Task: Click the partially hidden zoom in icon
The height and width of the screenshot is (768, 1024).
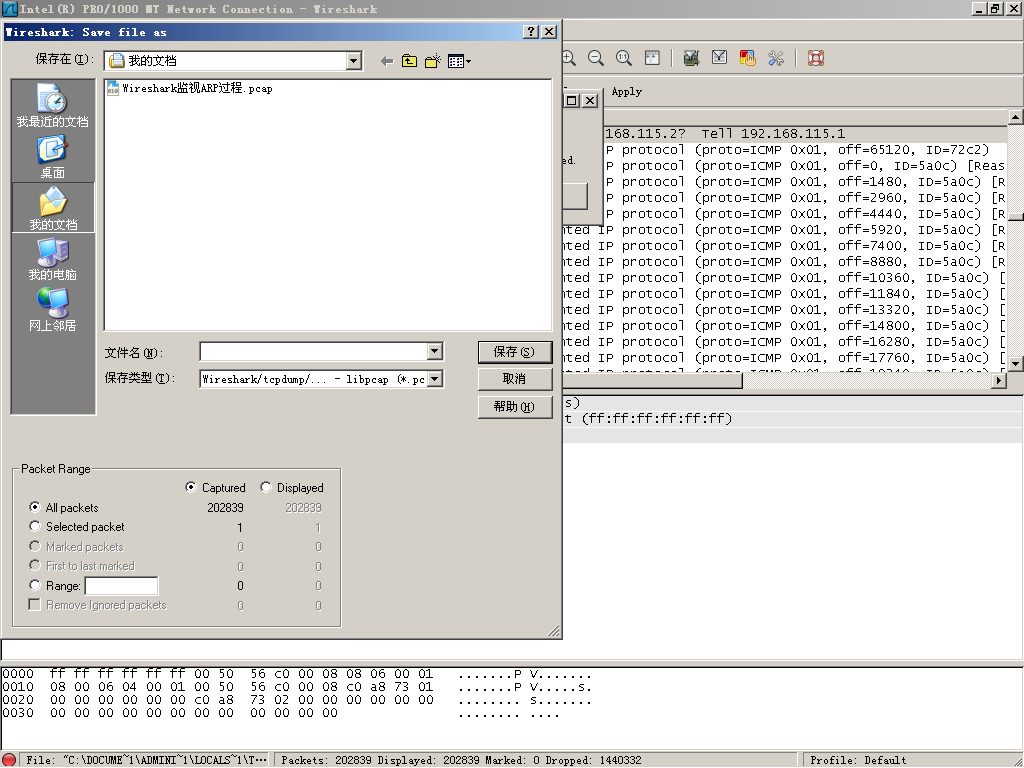Action: 569,58
